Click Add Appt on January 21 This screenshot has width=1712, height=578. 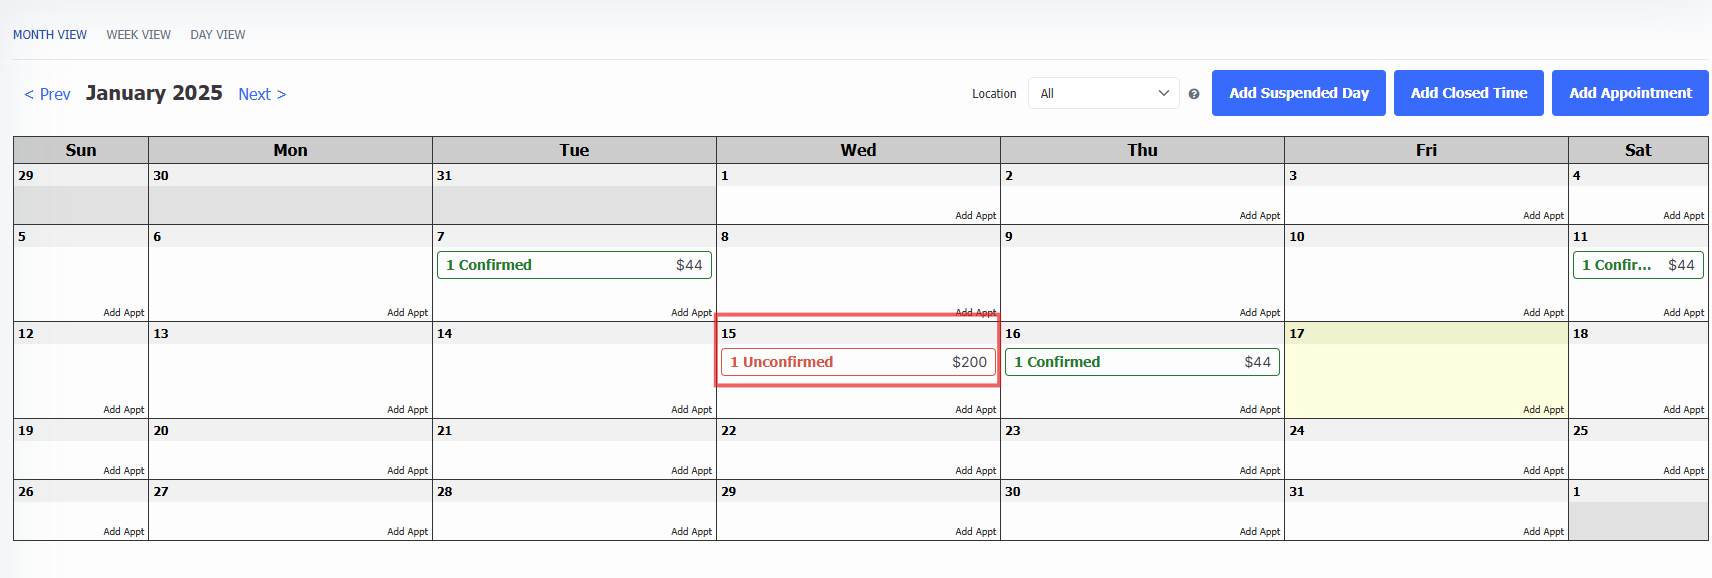691,471
